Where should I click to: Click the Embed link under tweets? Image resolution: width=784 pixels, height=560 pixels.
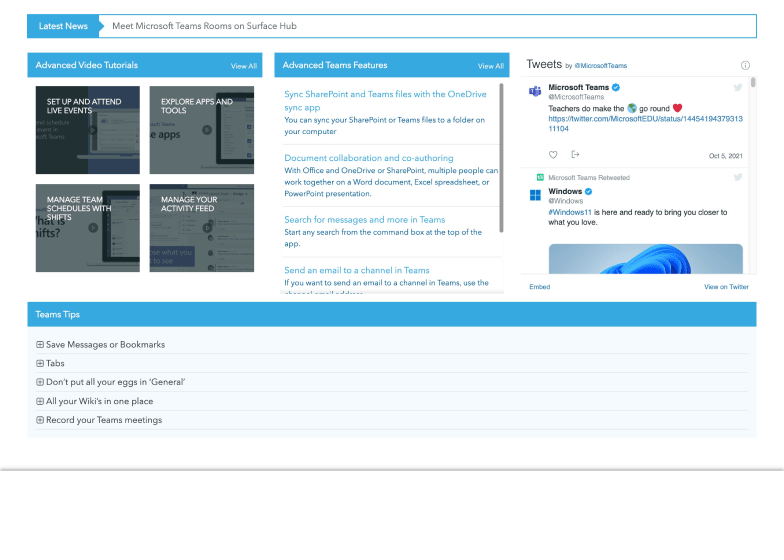coord(540,286)
